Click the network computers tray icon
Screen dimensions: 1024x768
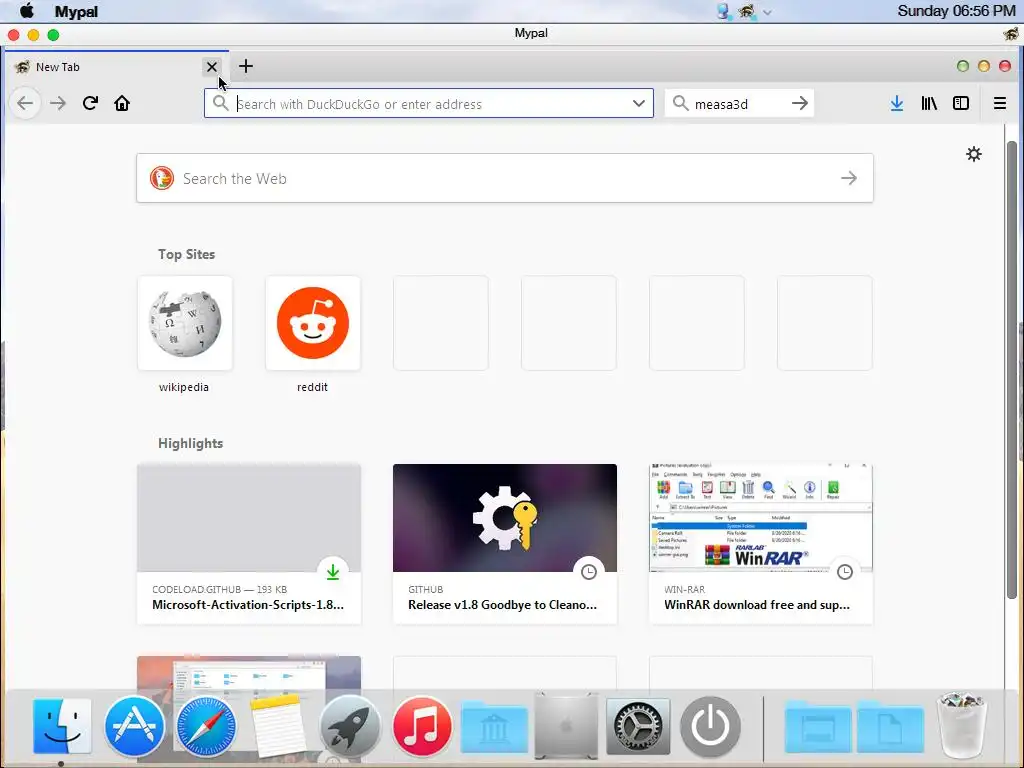pyautogui.click(x=723, y=11)
